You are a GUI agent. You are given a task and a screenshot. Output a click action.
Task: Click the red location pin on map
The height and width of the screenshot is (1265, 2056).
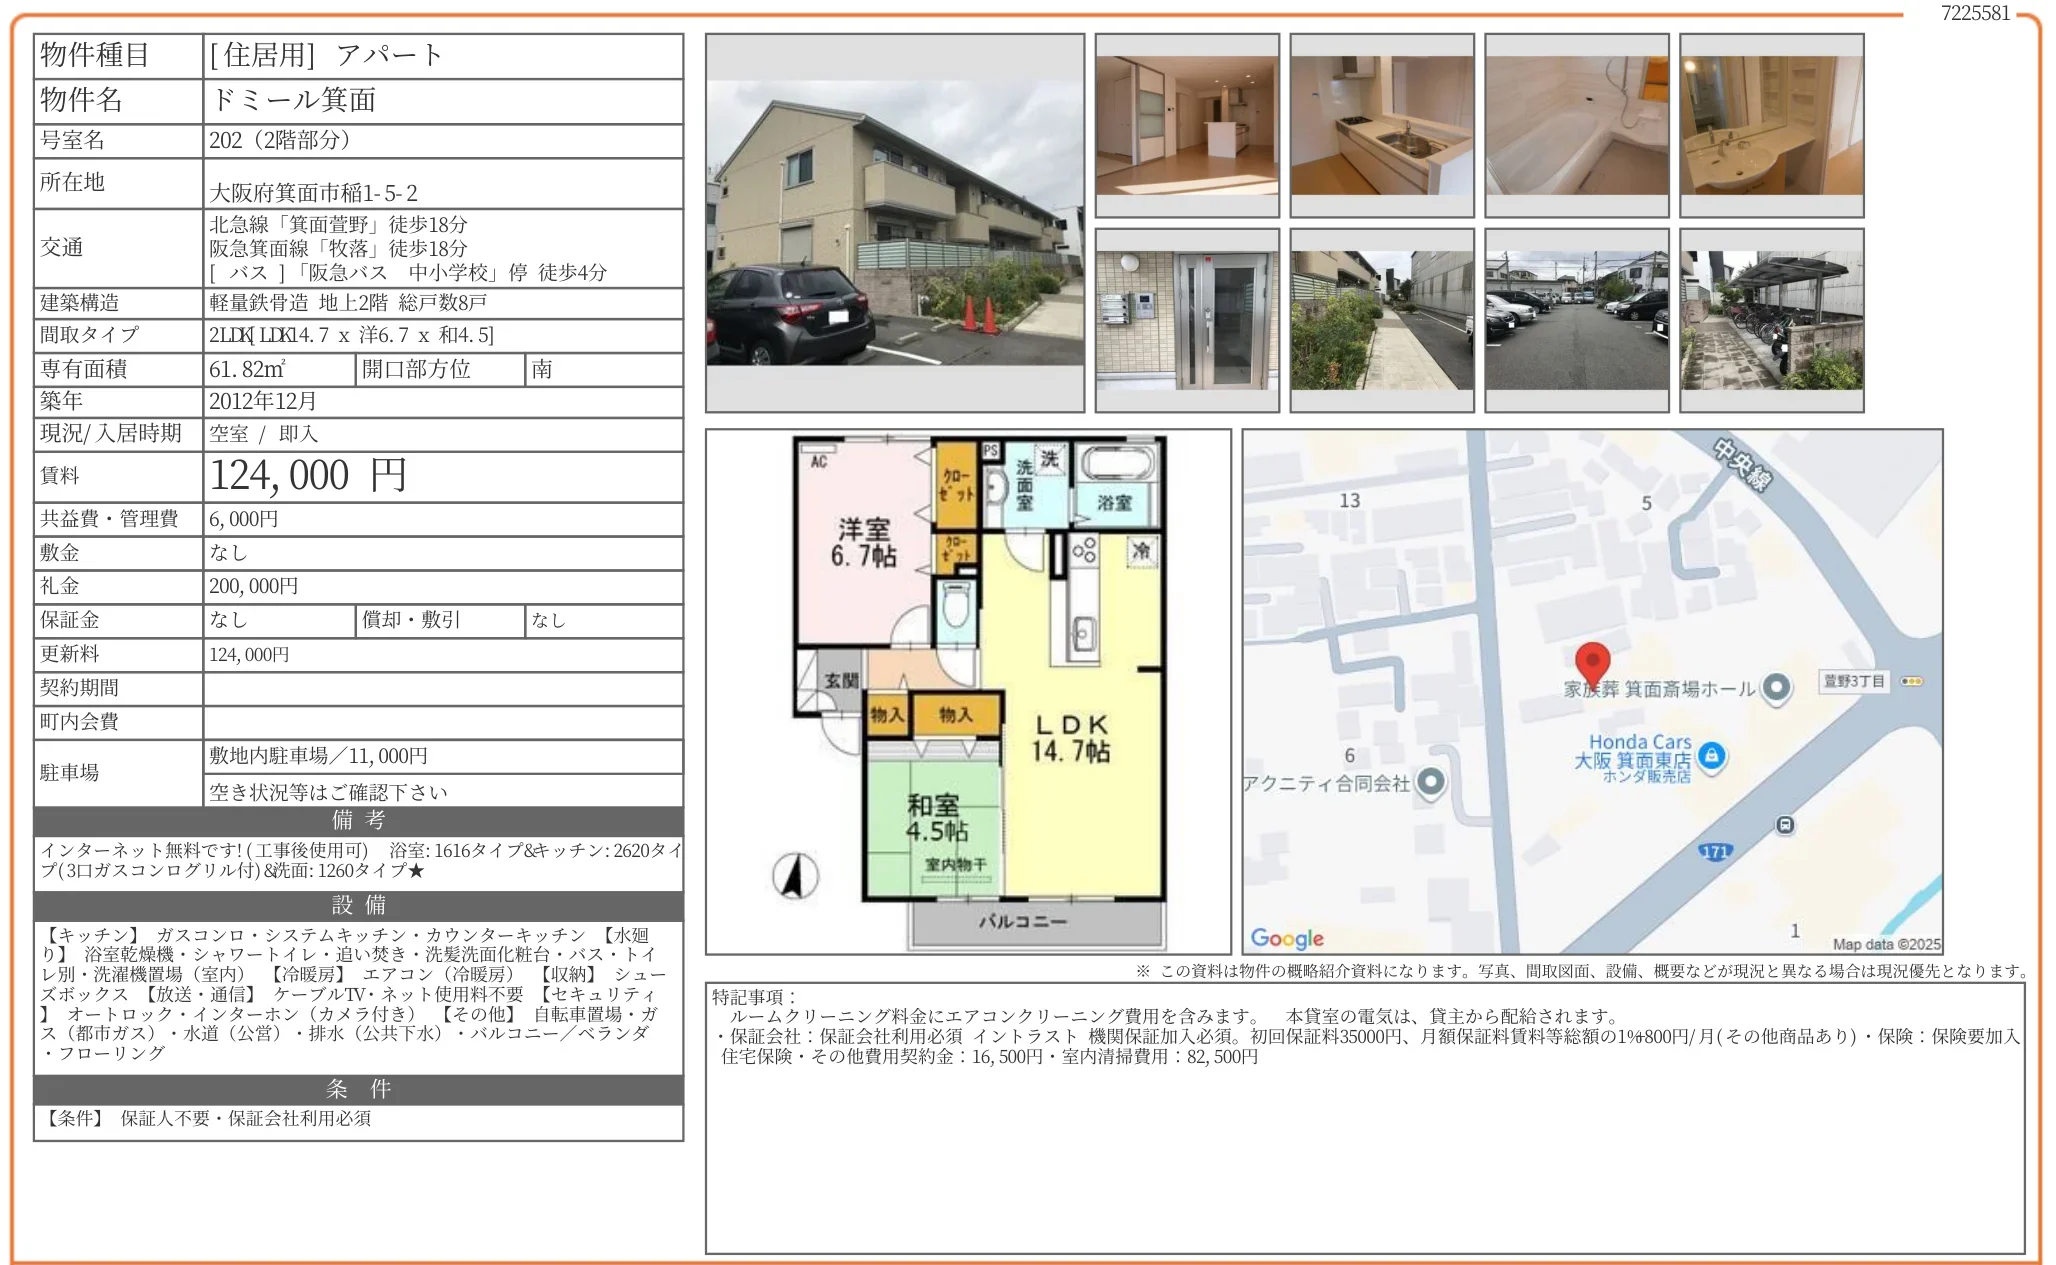coord(1592,661)
